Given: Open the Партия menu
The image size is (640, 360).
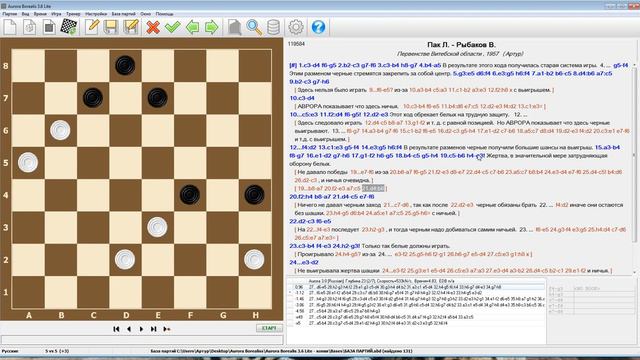Looking at the screenshot, I should point(10,14).
